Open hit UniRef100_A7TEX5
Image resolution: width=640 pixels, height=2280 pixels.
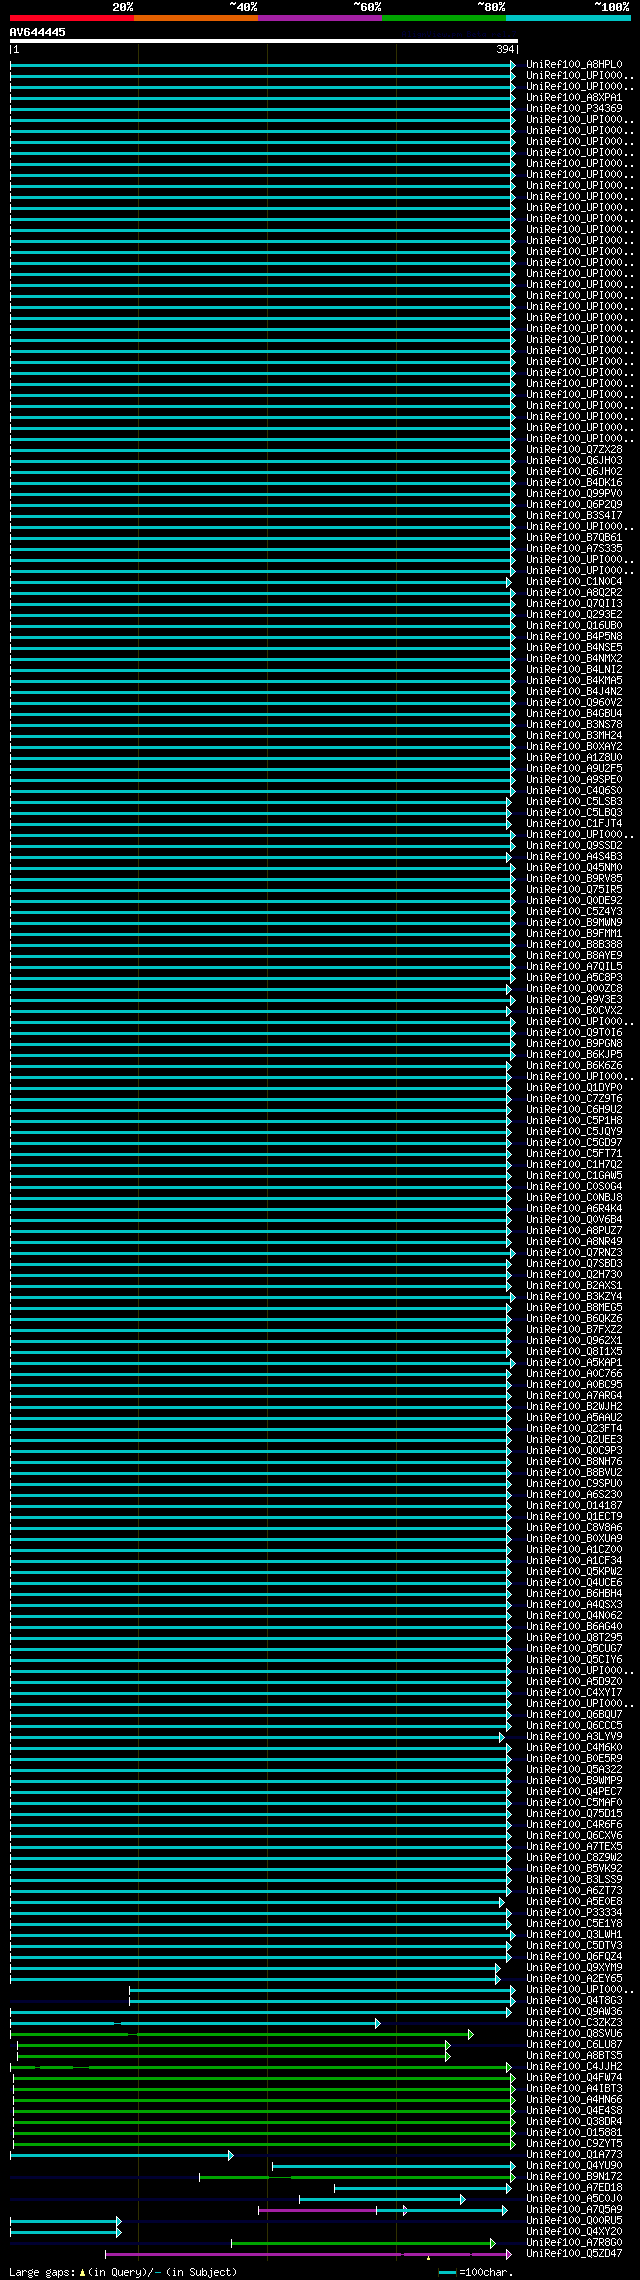(574, 1847)
